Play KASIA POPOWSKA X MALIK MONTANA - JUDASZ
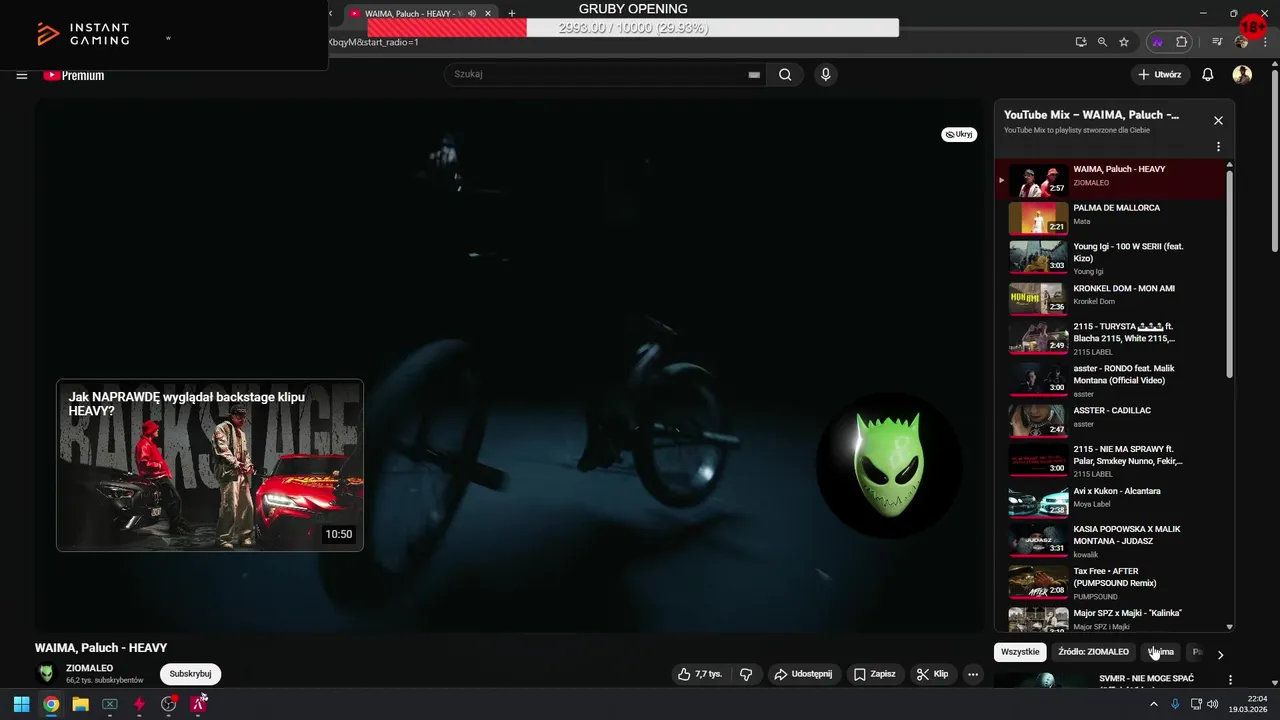Screen dimensions: 1280x720 coord(1110,540)
